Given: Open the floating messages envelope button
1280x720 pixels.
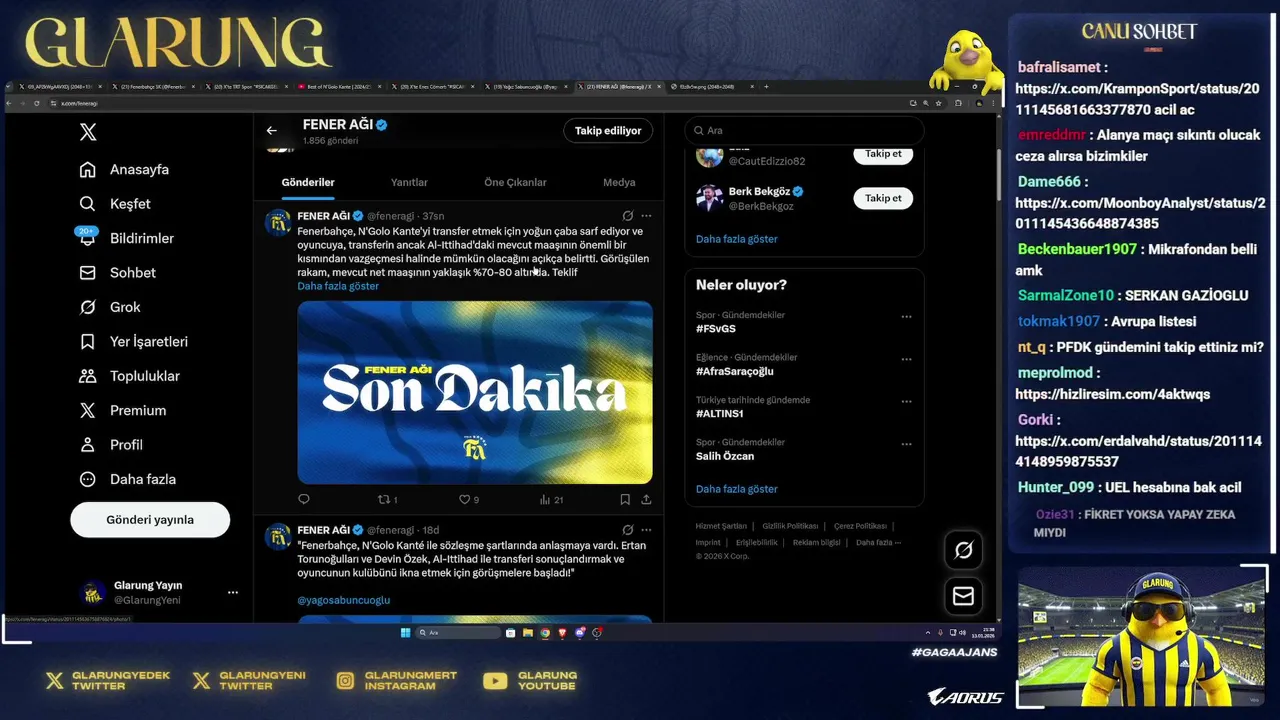Looking at the screenshot, I should pos(963,596).
